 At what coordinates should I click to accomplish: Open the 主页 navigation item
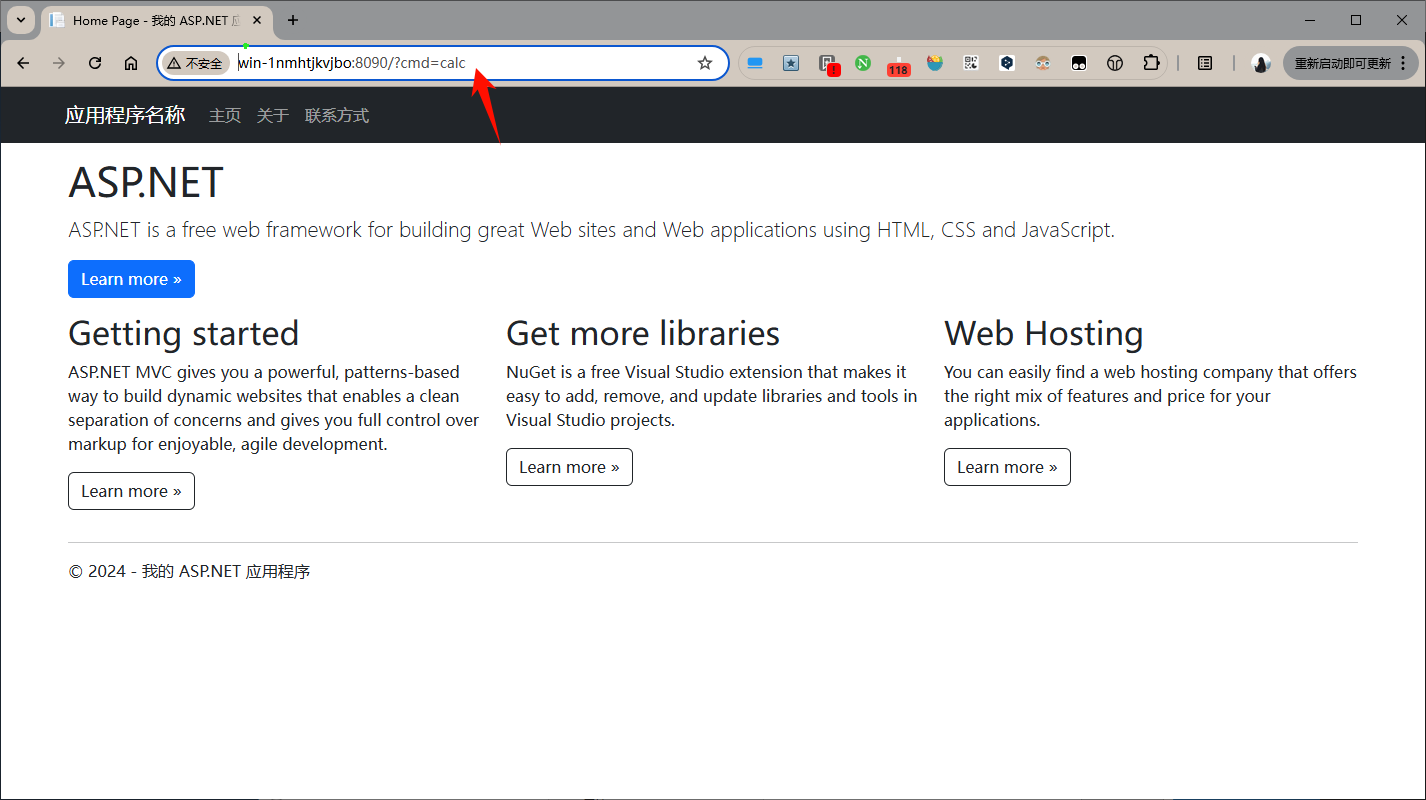point(225,116)
